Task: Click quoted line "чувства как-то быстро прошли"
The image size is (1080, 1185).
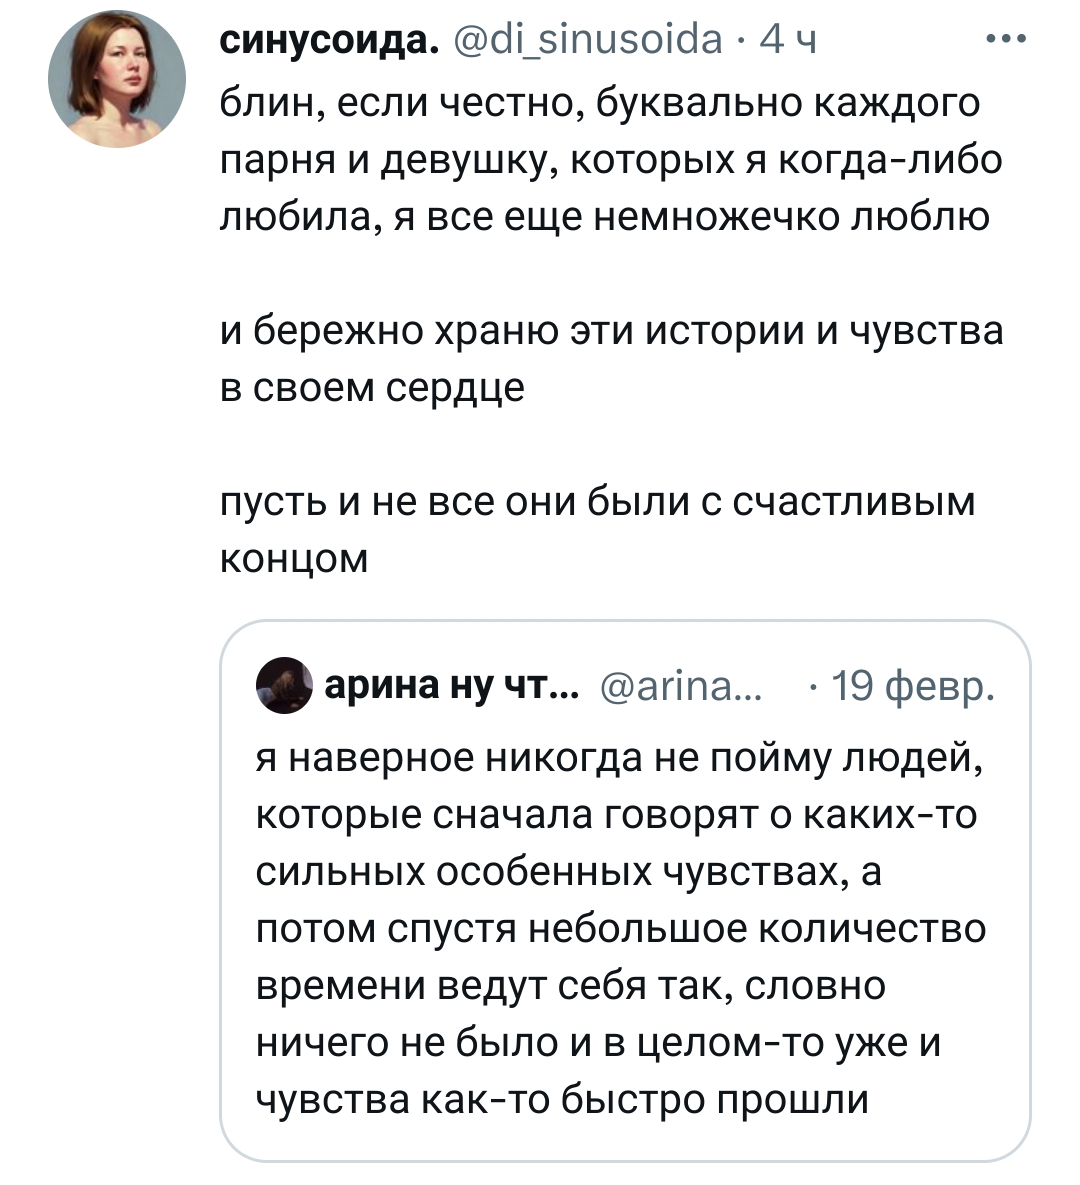Action: pos(563,1100)
